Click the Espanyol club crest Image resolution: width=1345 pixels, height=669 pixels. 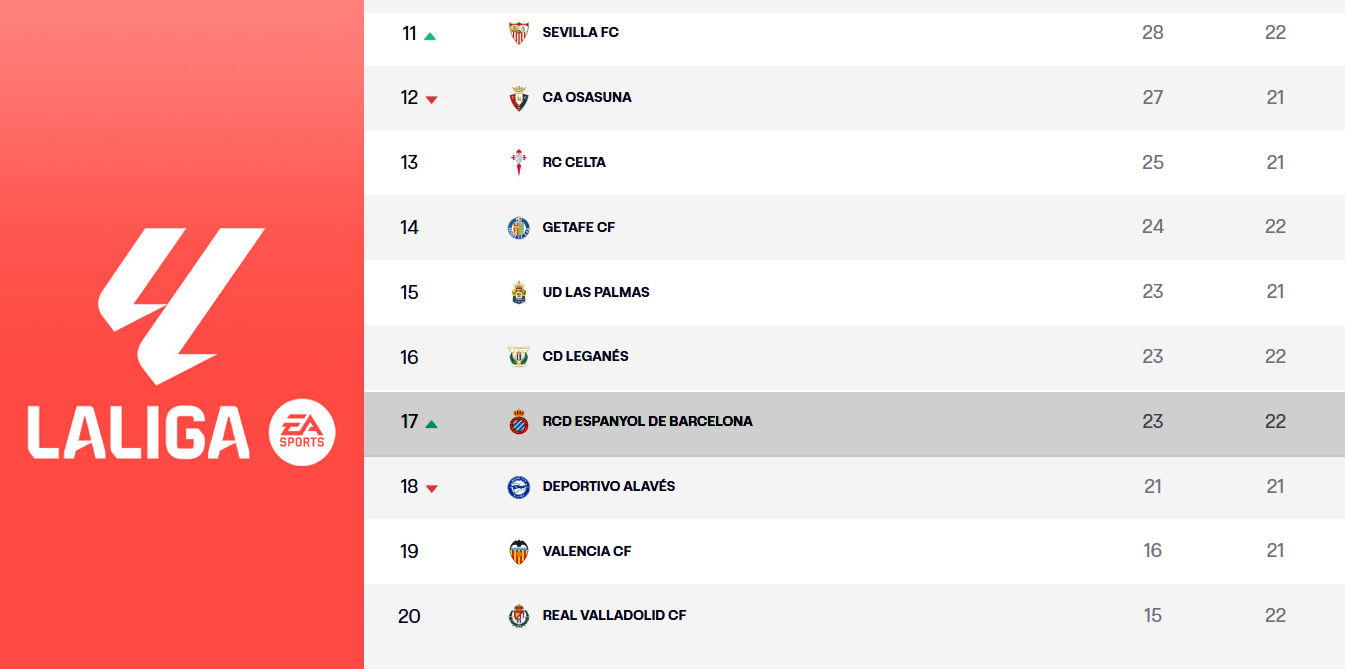[518, 422]
